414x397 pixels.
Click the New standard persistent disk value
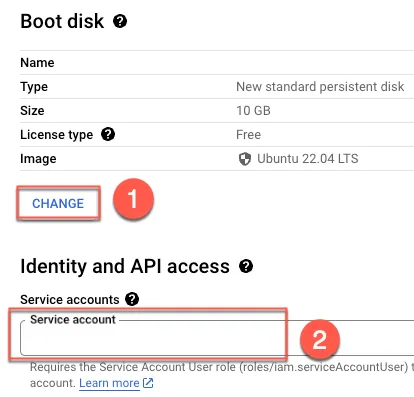pyautogui.click(x=320, y=87)
